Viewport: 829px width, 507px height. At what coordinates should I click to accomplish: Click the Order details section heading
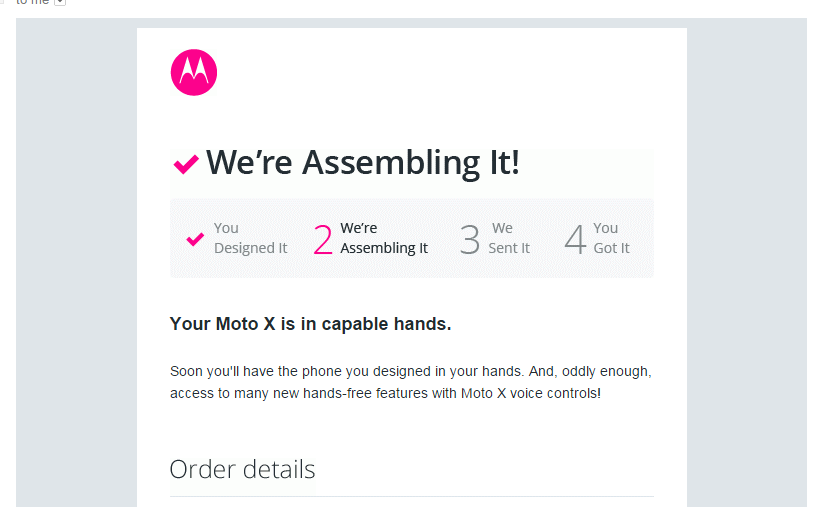(x=242, y=469)
